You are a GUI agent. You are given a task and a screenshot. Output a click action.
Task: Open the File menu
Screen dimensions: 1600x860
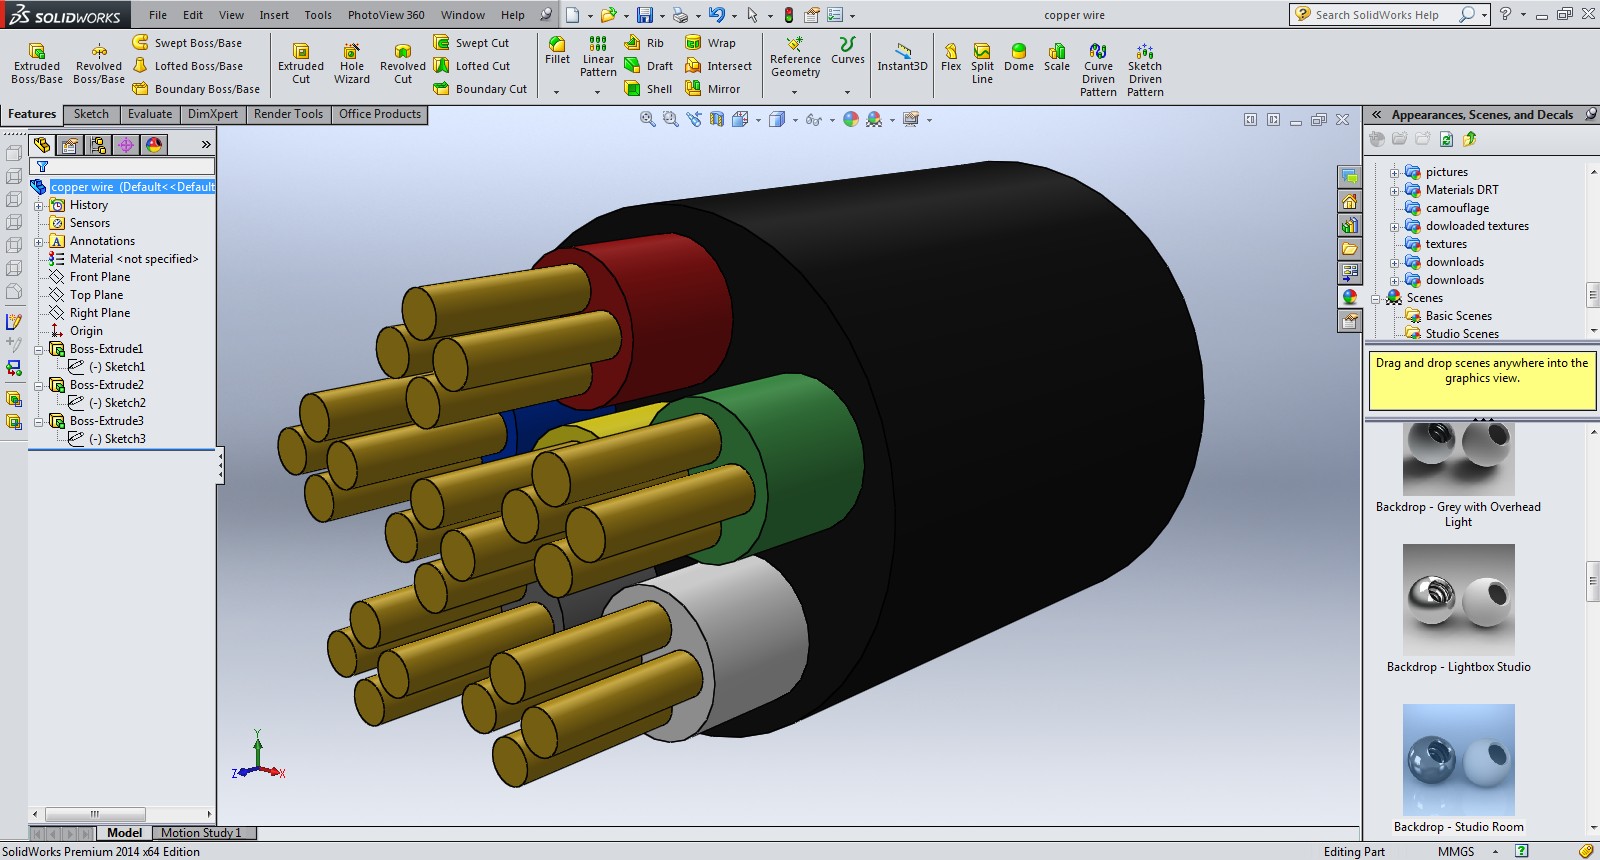(158, 15)
